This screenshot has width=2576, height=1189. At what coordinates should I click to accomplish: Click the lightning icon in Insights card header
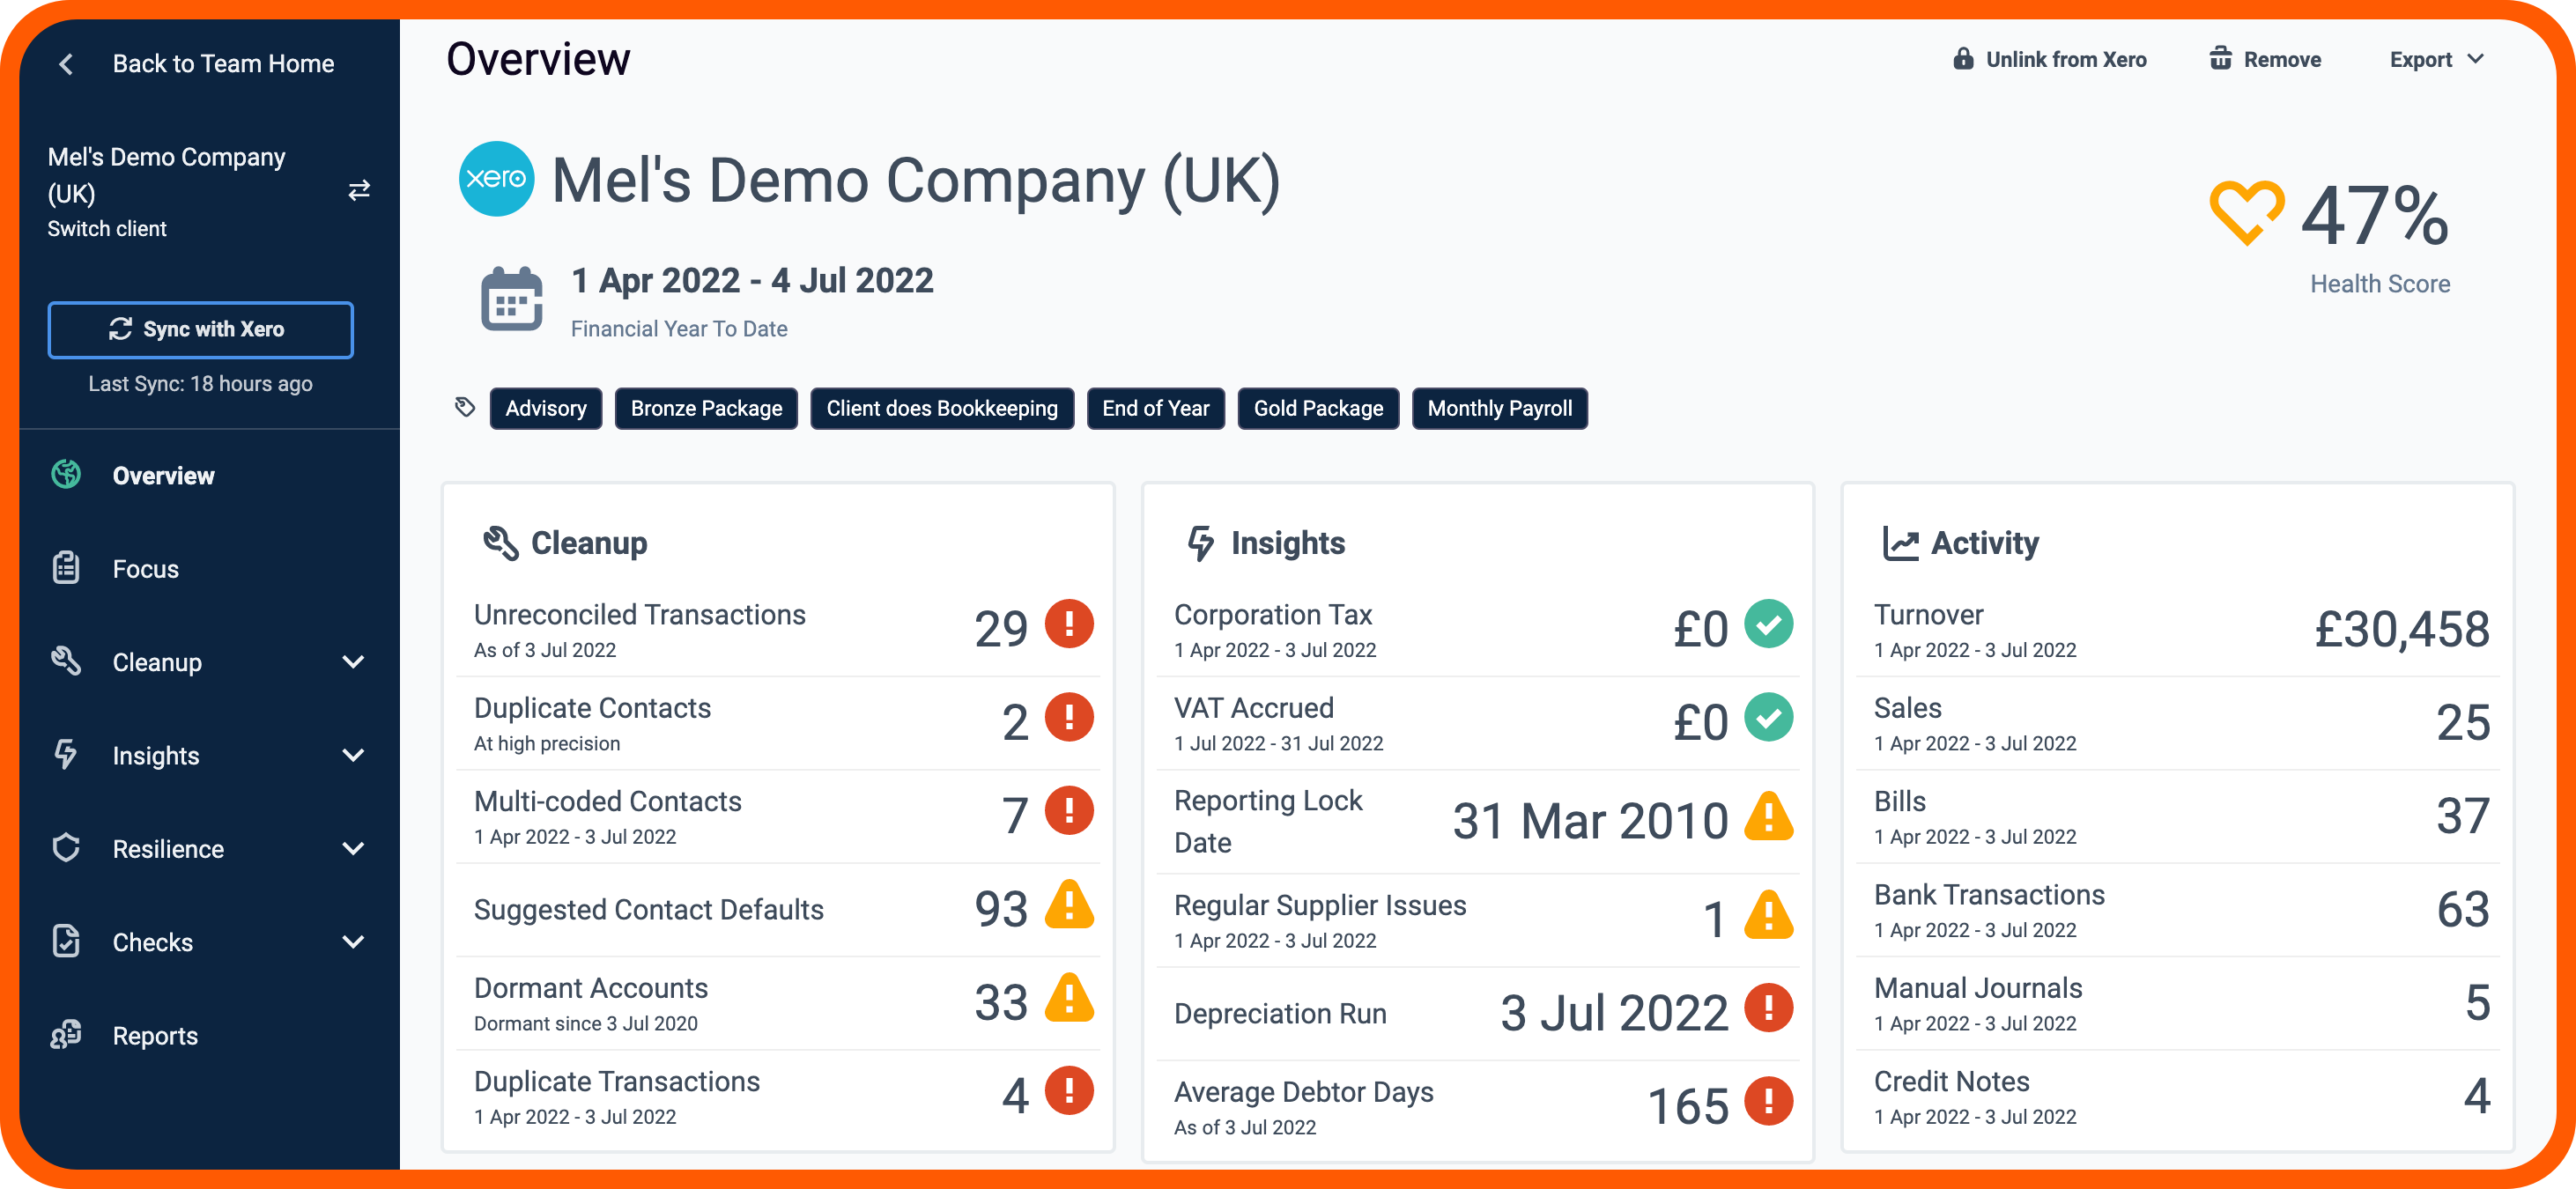coord(1201,543)
